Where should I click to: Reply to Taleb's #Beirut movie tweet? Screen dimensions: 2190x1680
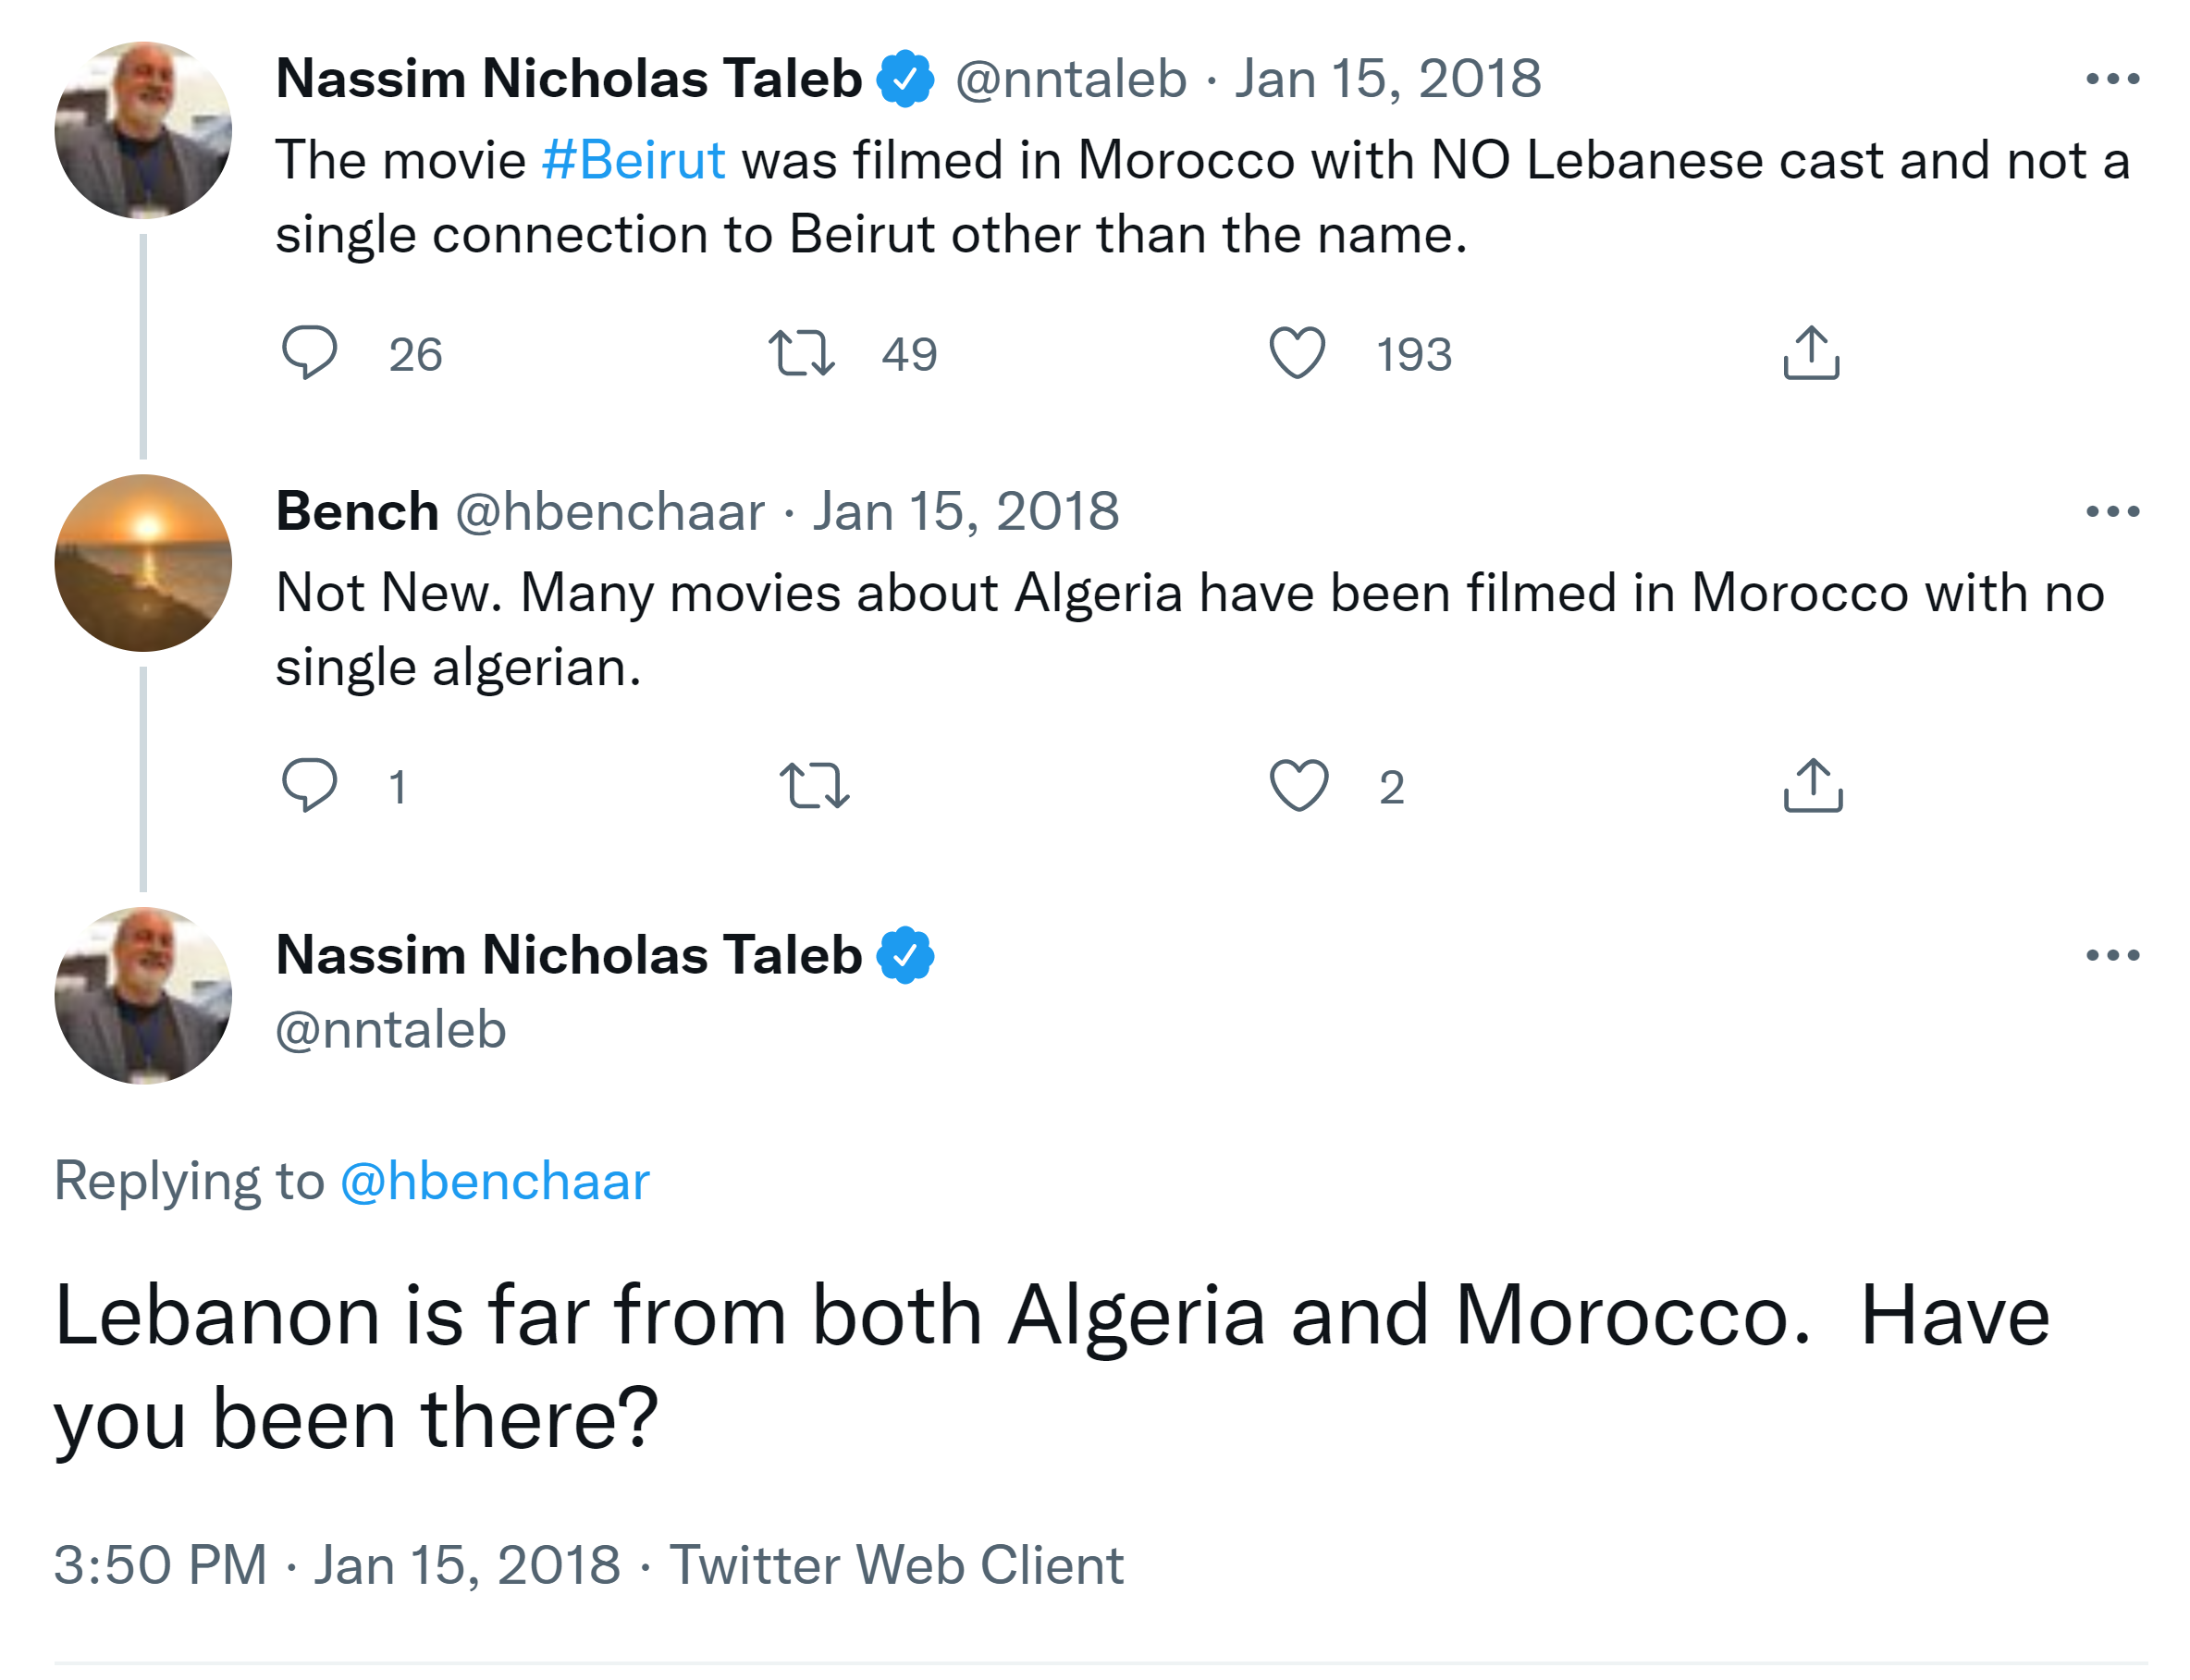[308, 352]
